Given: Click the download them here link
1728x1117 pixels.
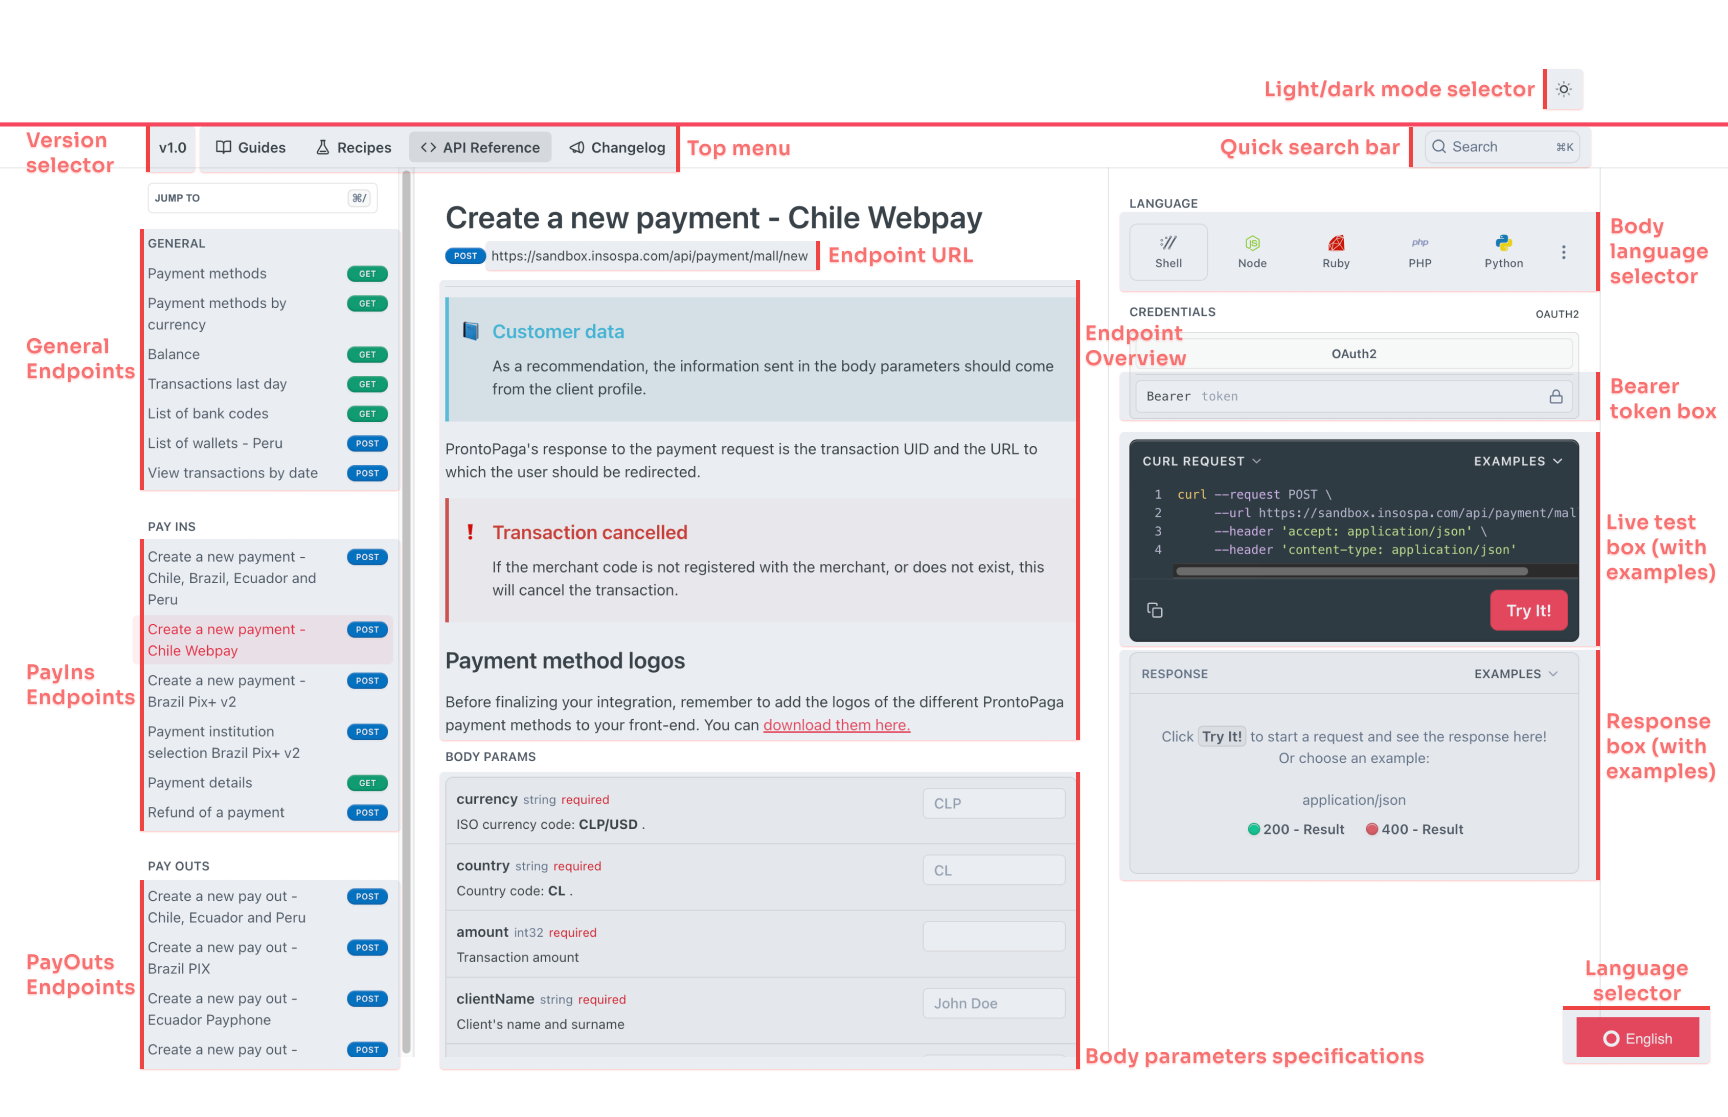Looking at the screenshot, I should [x=837, y=725].
